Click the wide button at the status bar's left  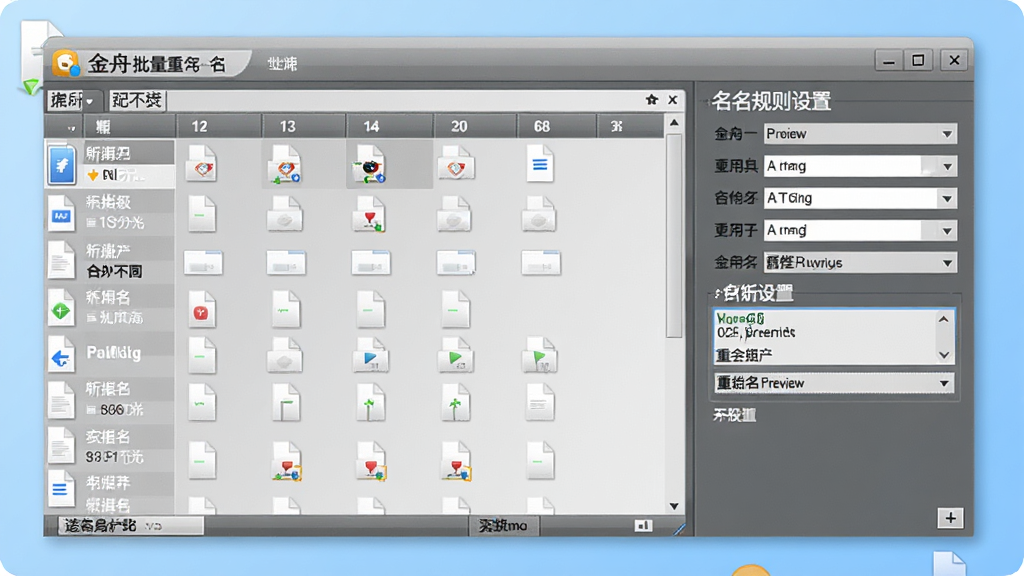pos(131,526)
